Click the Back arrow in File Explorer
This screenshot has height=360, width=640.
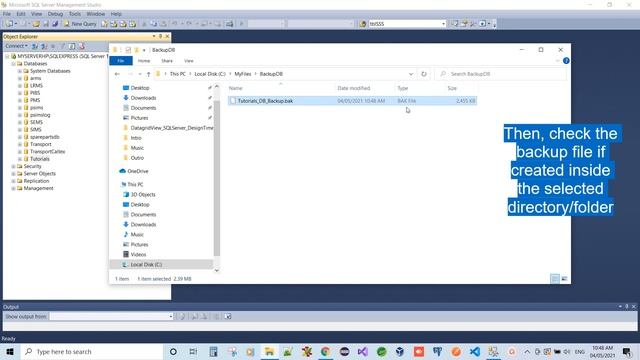coord(117,74)
